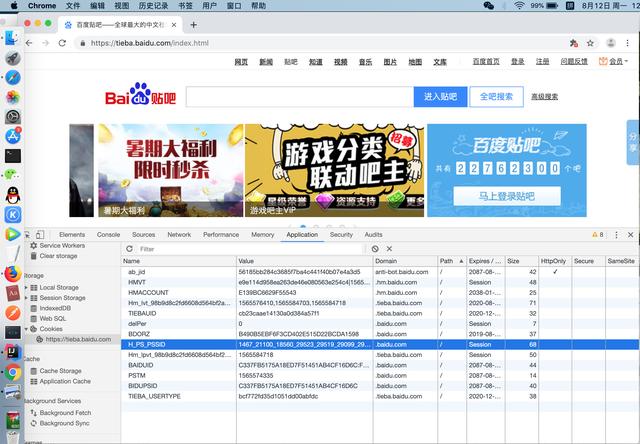Viewport: 640px width, 444px height.
Task: Select Service Workers in the sidebar
Action: 62,245
